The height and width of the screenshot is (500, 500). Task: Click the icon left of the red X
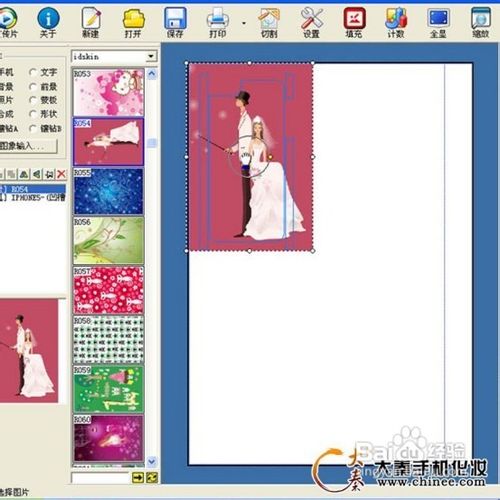click(49, 174)
